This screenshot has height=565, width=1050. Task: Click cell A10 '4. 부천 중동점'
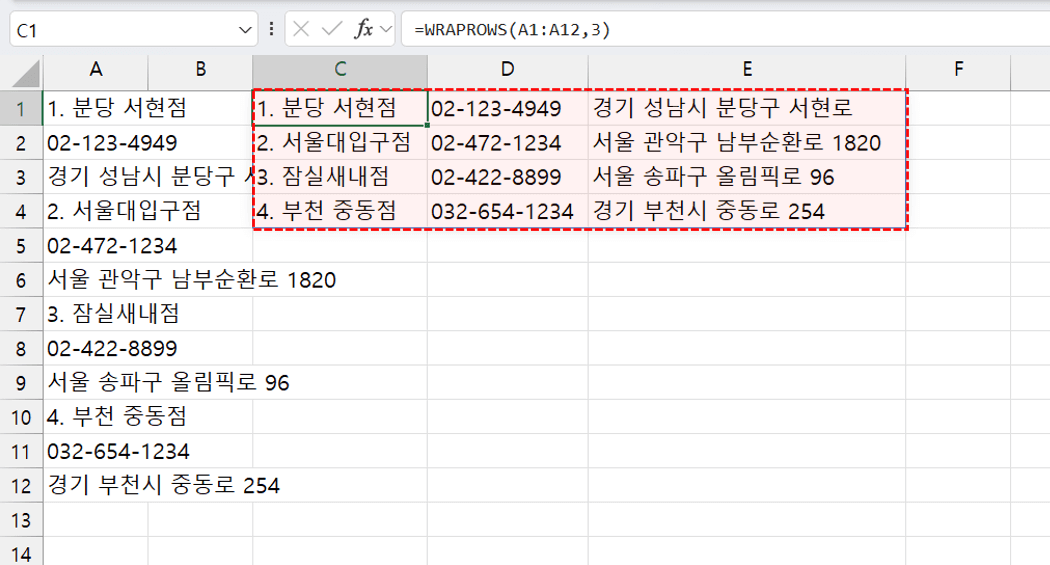[x=96, y=417]
